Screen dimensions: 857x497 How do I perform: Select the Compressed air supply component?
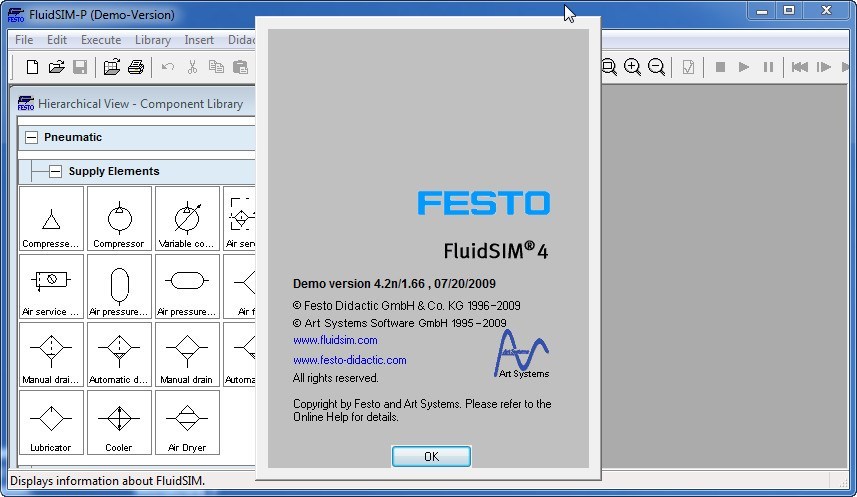pyautogui.click(x=51, y=219)
